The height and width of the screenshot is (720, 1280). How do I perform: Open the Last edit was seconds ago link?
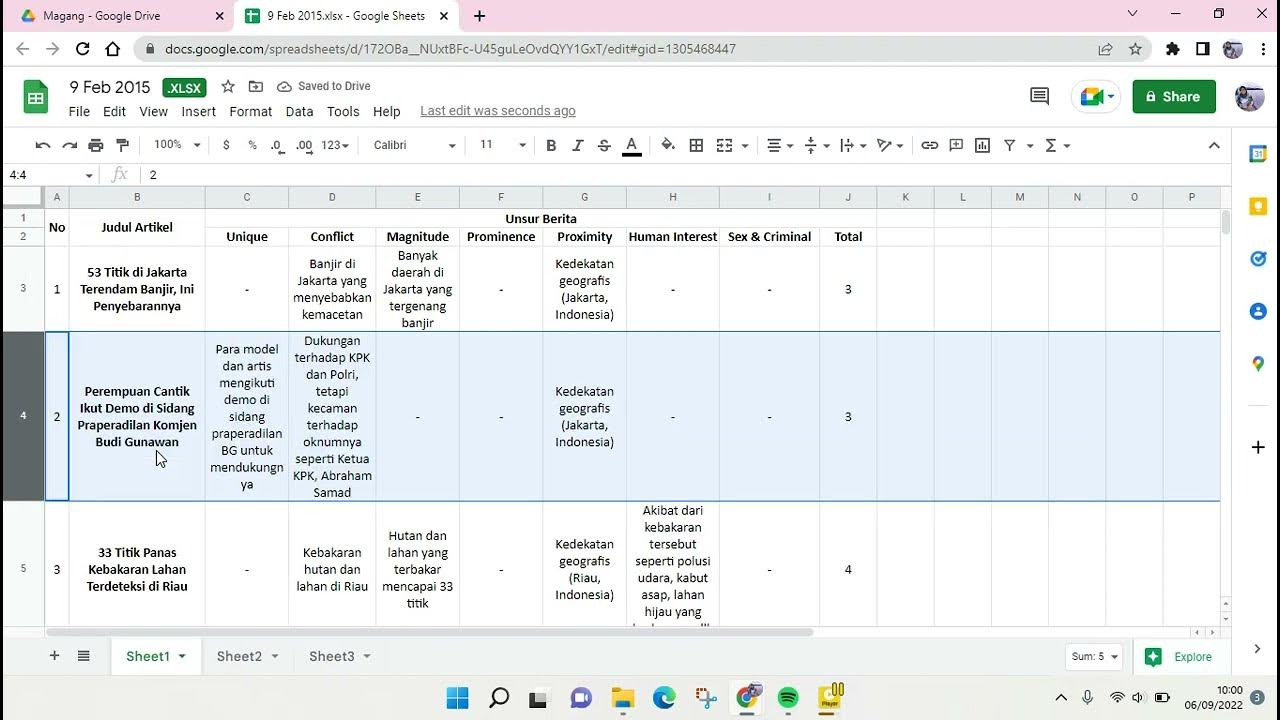pos(498,111)
